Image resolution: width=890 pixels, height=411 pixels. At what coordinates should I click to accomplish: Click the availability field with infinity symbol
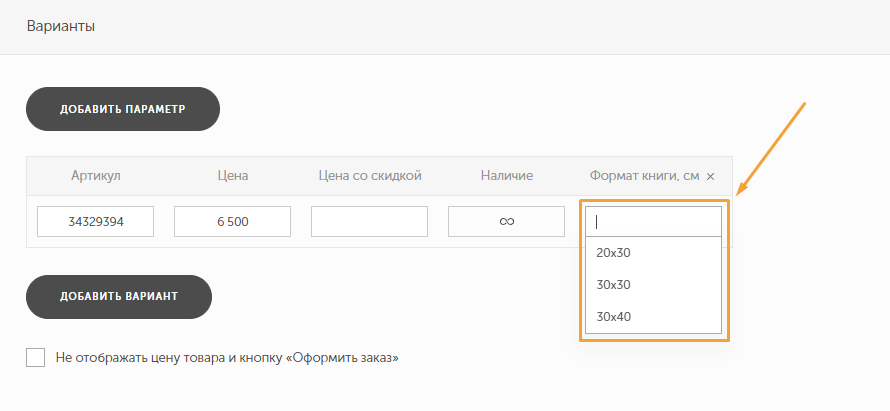click(506, 222)
